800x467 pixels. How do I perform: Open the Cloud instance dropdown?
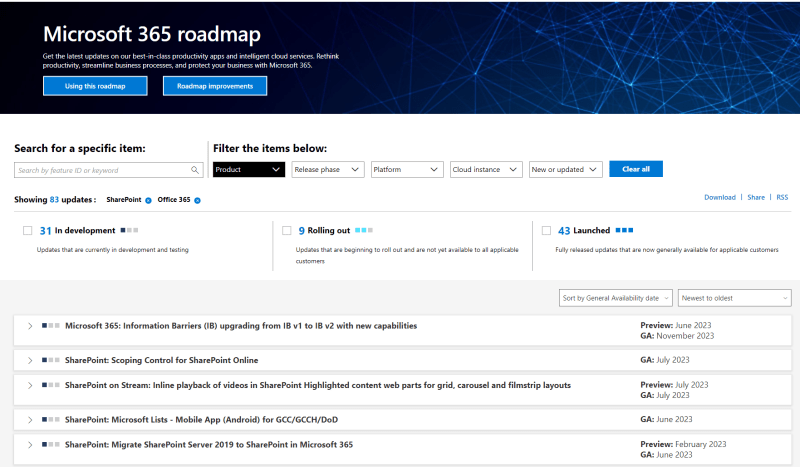(486, 169)
